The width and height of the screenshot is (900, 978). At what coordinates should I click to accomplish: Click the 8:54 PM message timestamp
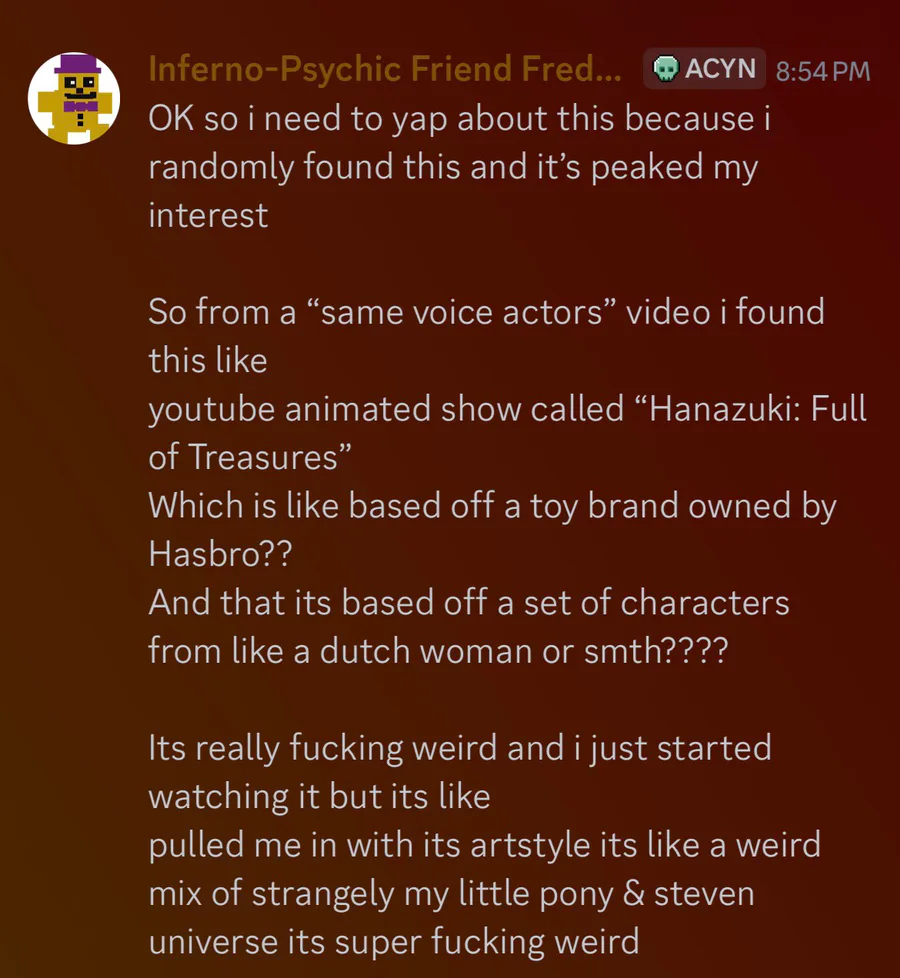822,71
